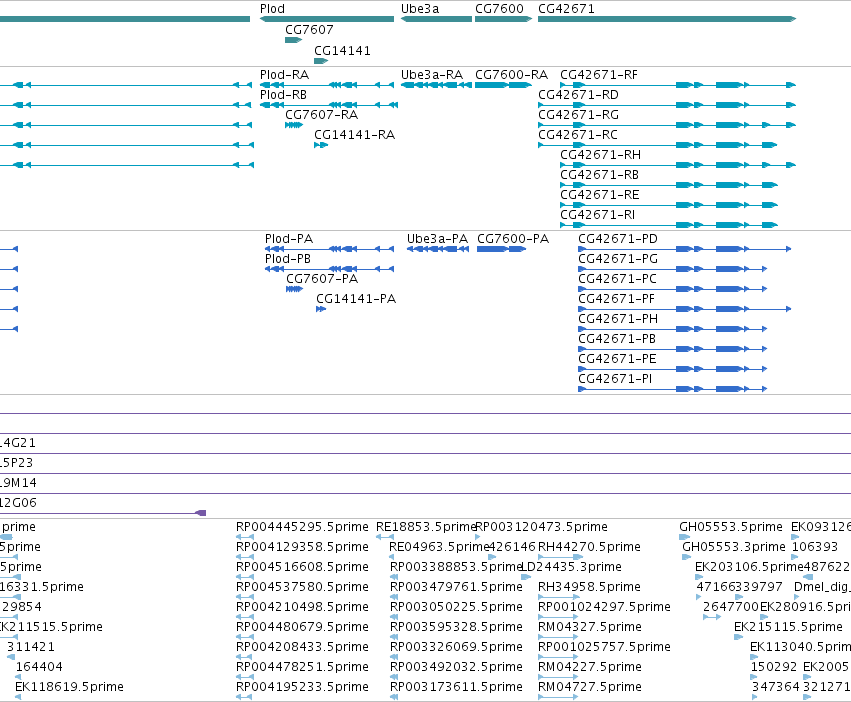Open protein CG7607-PA
The image size is (851, 702).
tap(322, 279)
